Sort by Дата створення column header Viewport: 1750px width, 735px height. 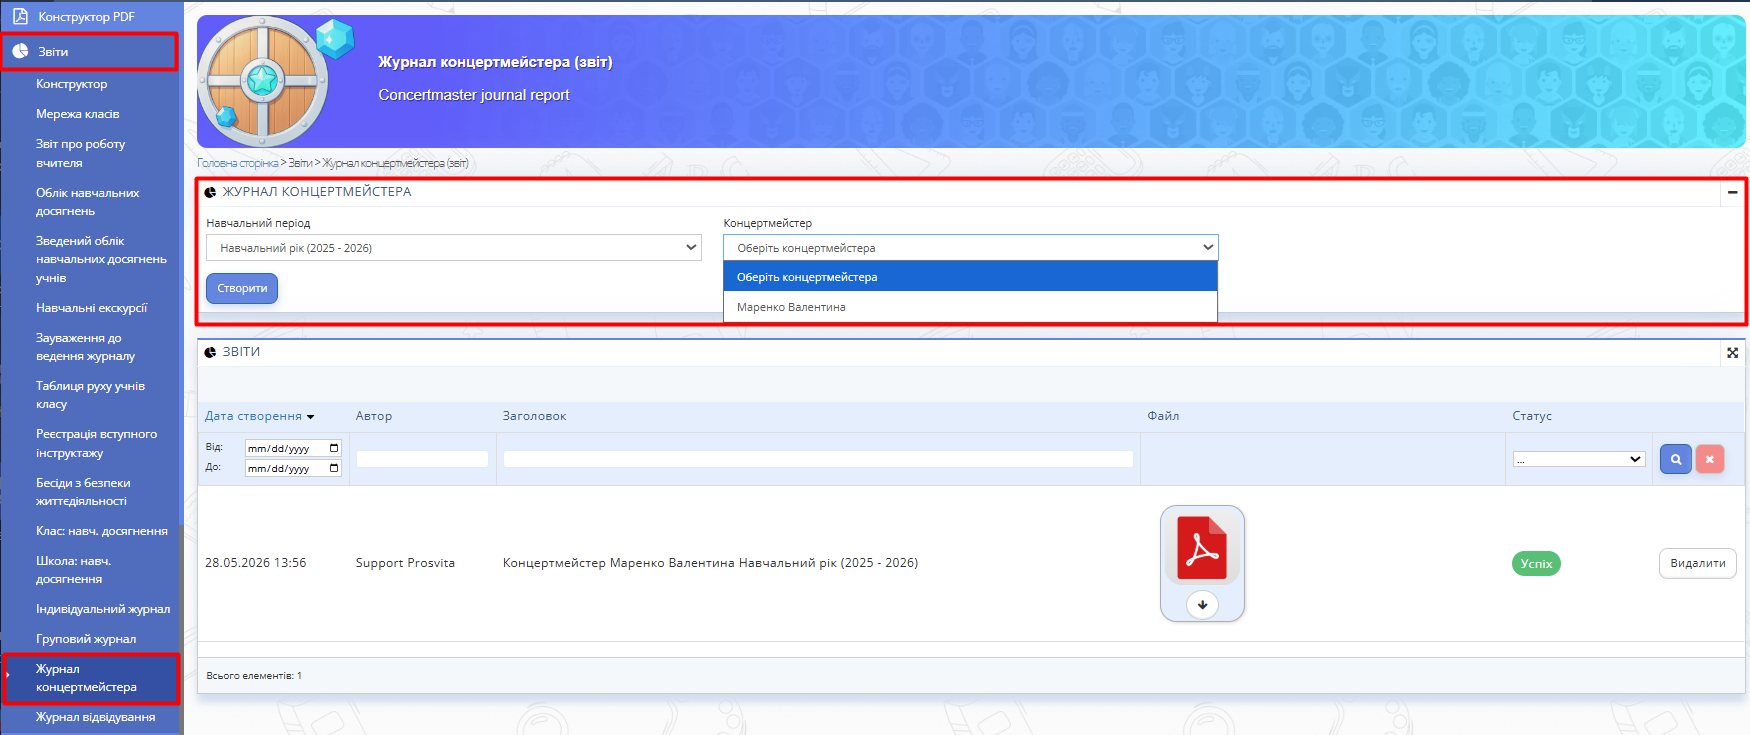pyautogui.click(x=253, y=416)
